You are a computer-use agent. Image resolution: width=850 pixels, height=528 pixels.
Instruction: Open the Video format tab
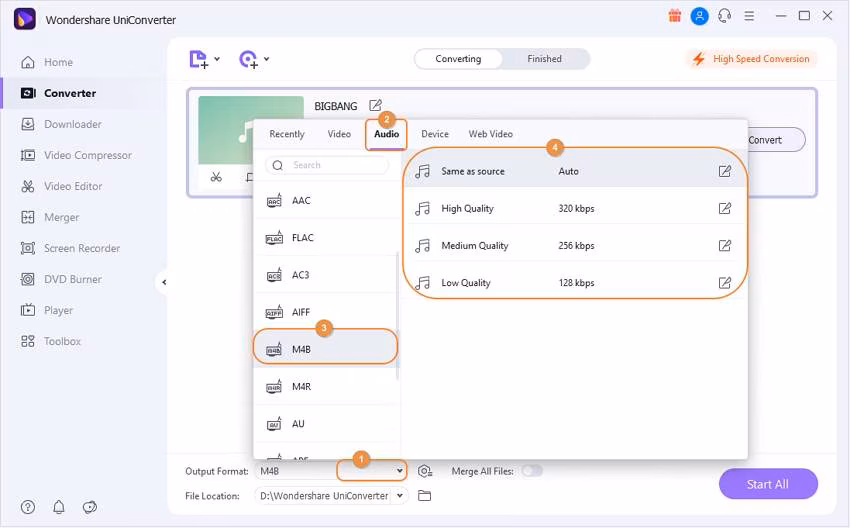(x=339, y=134)
